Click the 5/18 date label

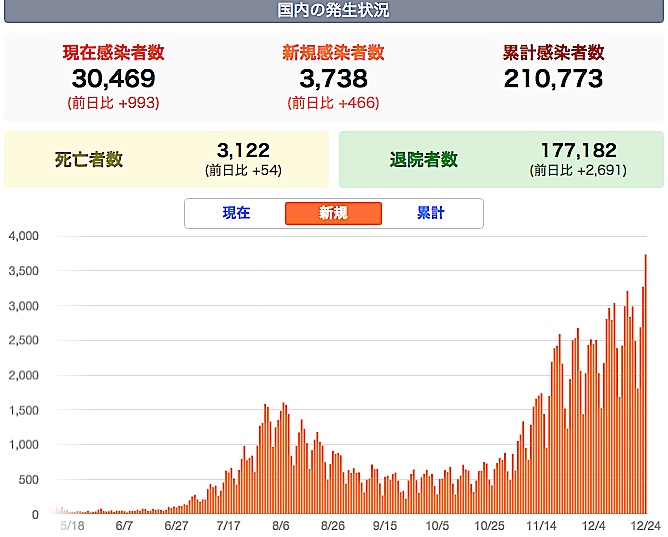coord(72,526)
